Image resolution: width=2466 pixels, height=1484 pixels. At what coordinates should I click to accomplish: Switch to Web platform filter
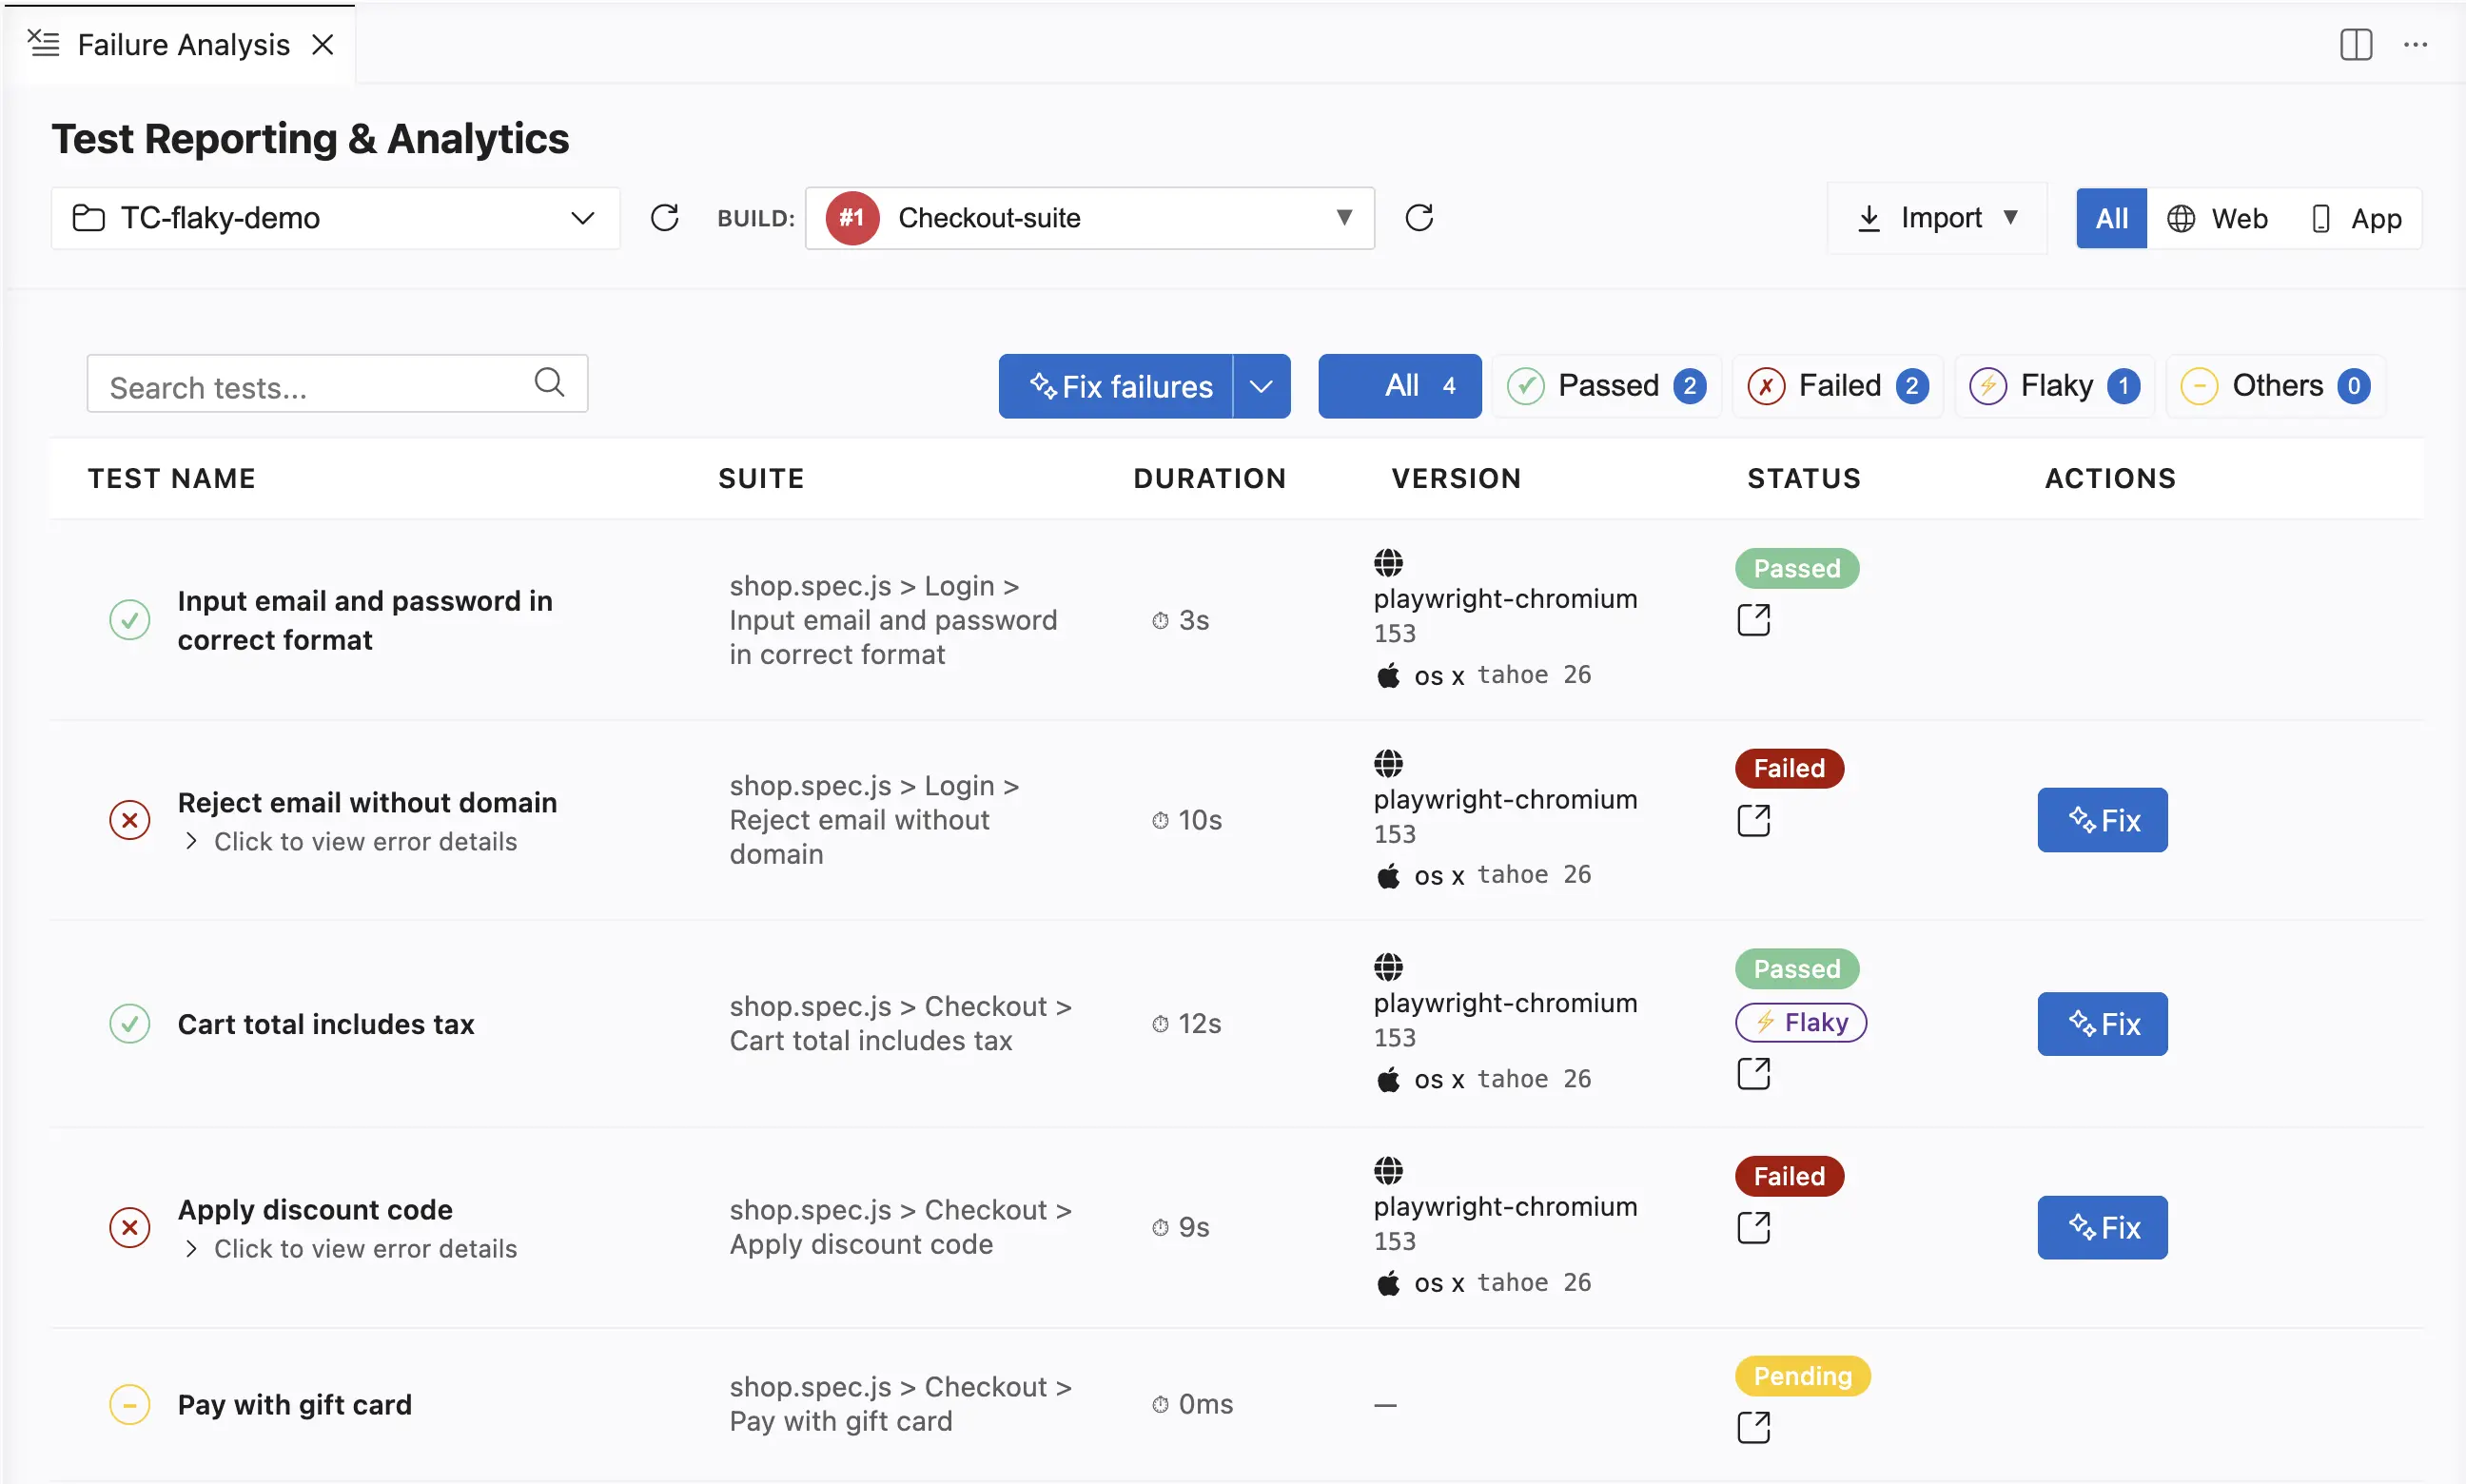coord(2217,219)
